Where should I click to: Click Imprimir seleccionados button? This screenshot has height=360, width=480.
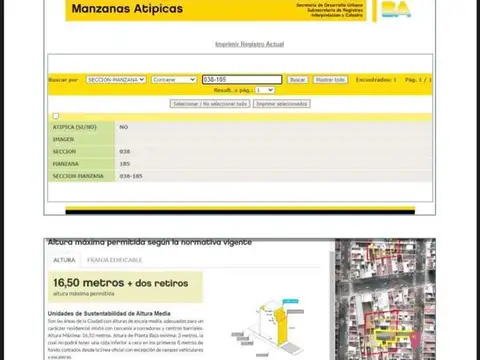click(282, 104)
